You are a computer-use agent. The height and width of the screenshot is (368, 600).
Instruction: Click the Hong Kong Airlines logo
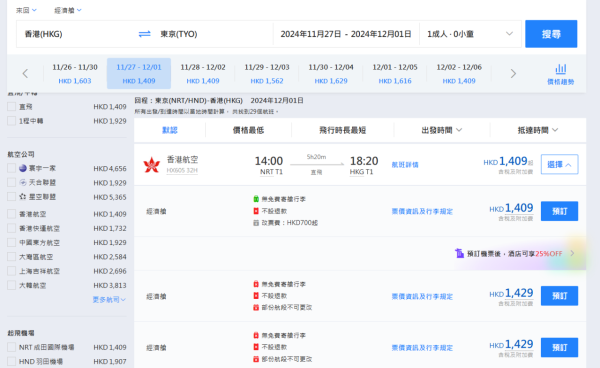[x=152, y=165]
